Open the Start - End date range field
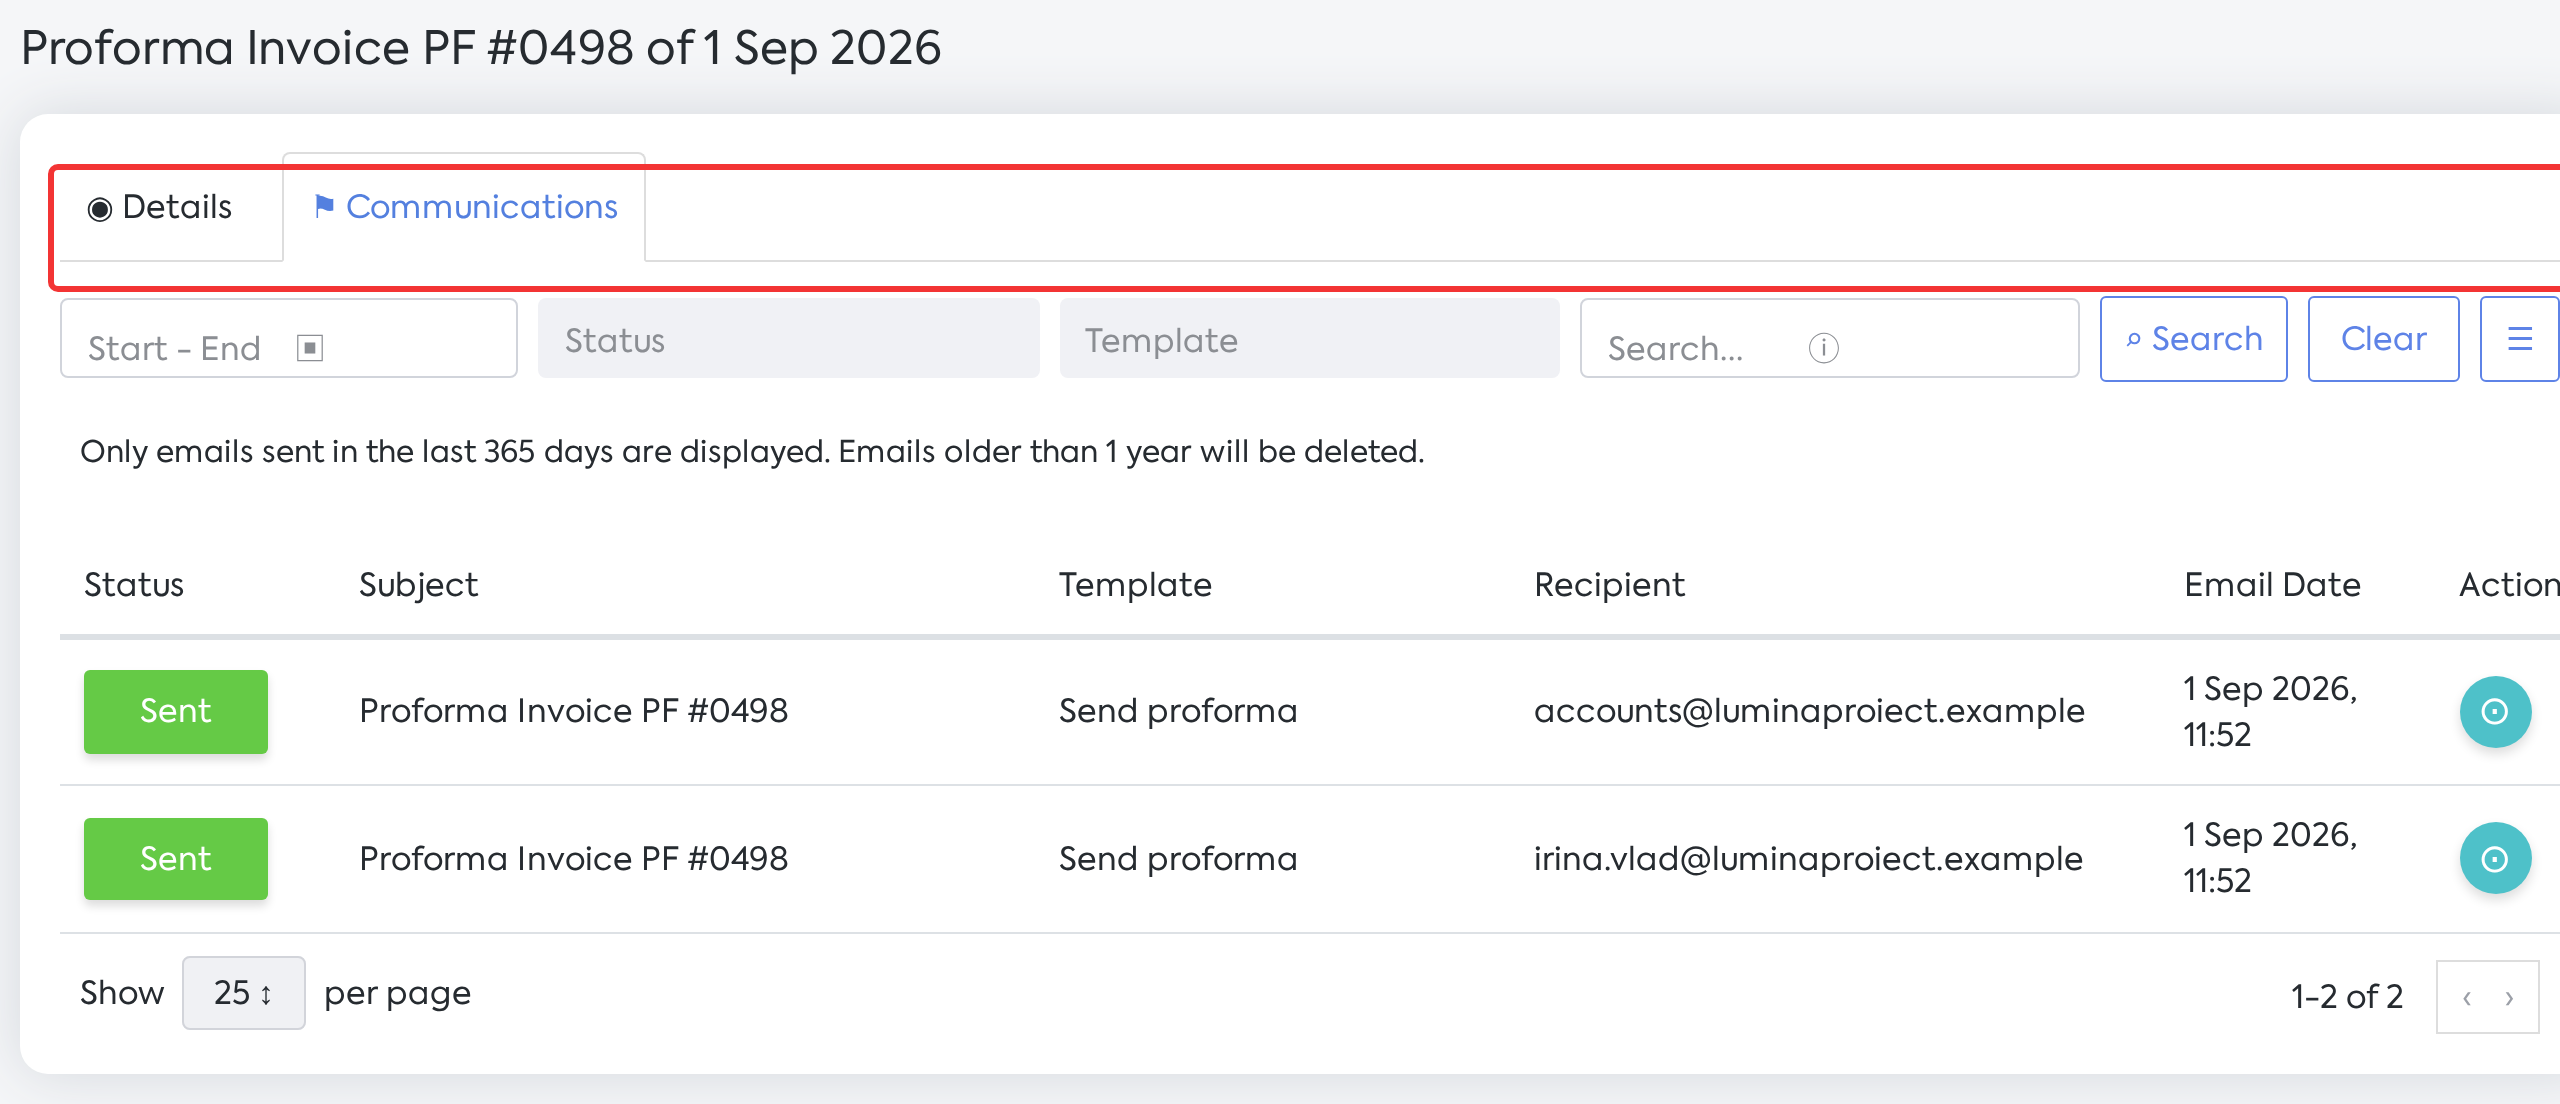The width and height of the screenshot is (2560, 1104). [289, 339]
